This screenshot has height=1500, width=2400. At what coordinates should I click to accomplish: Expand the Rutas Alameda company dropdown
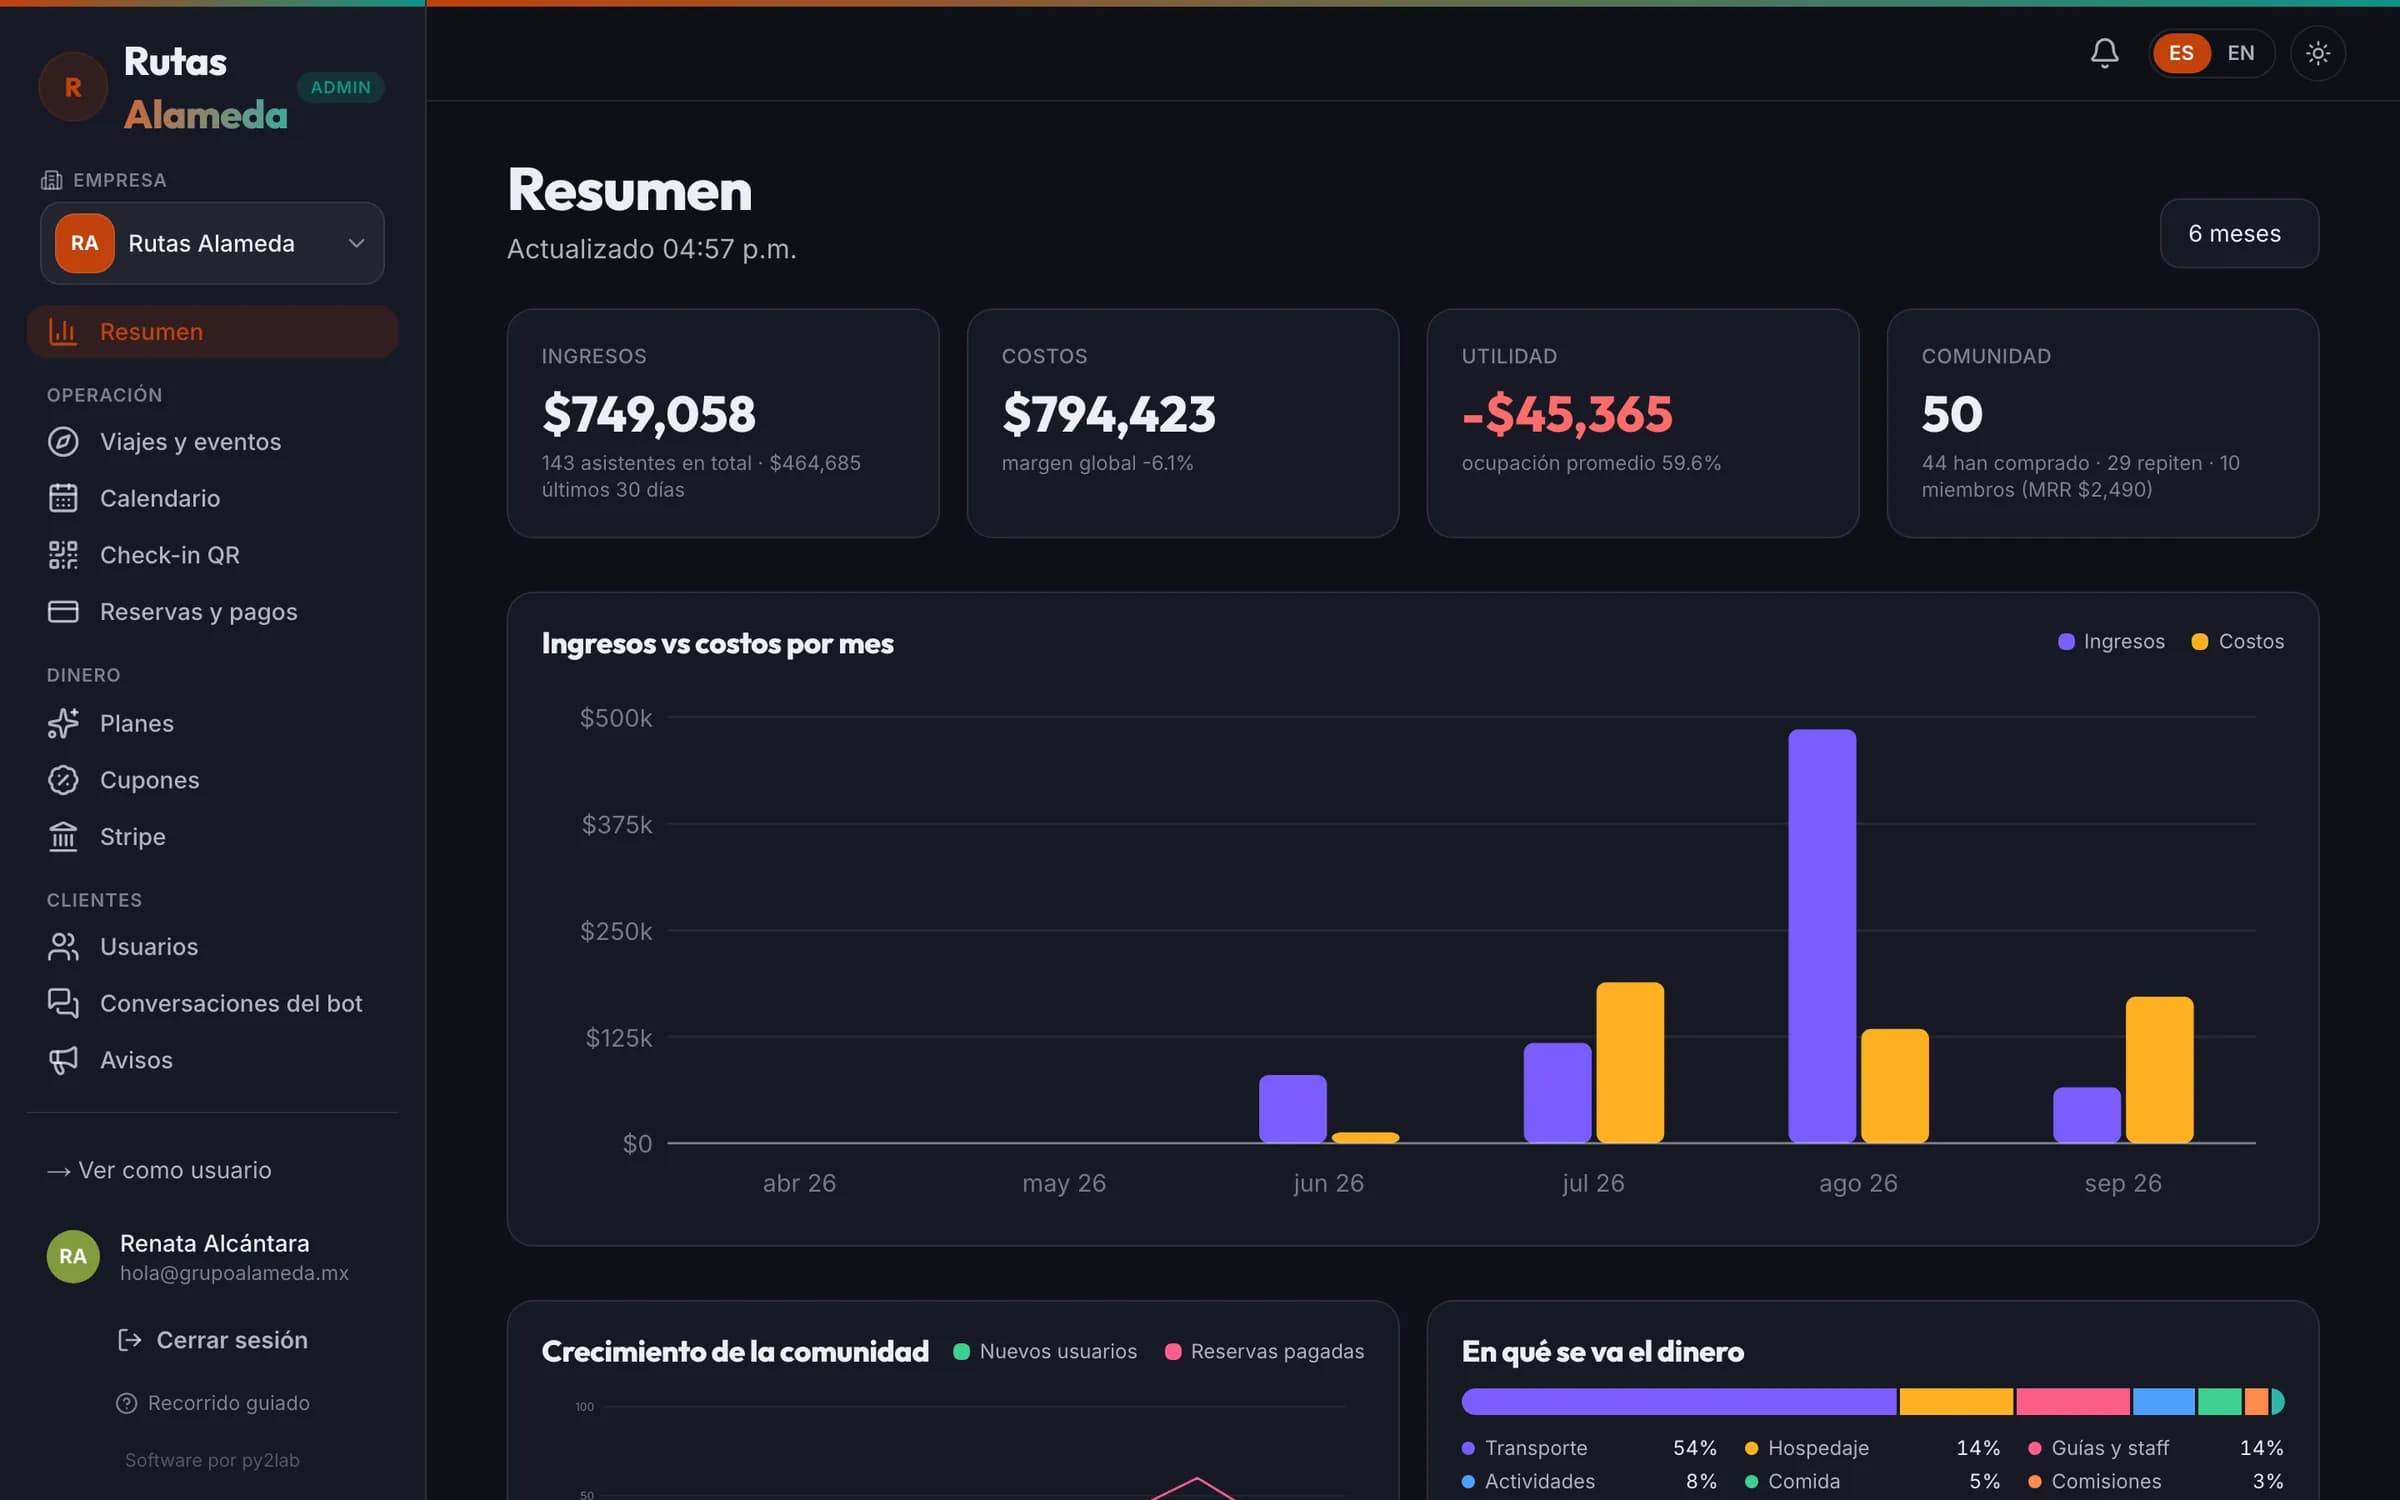(212, 243)
